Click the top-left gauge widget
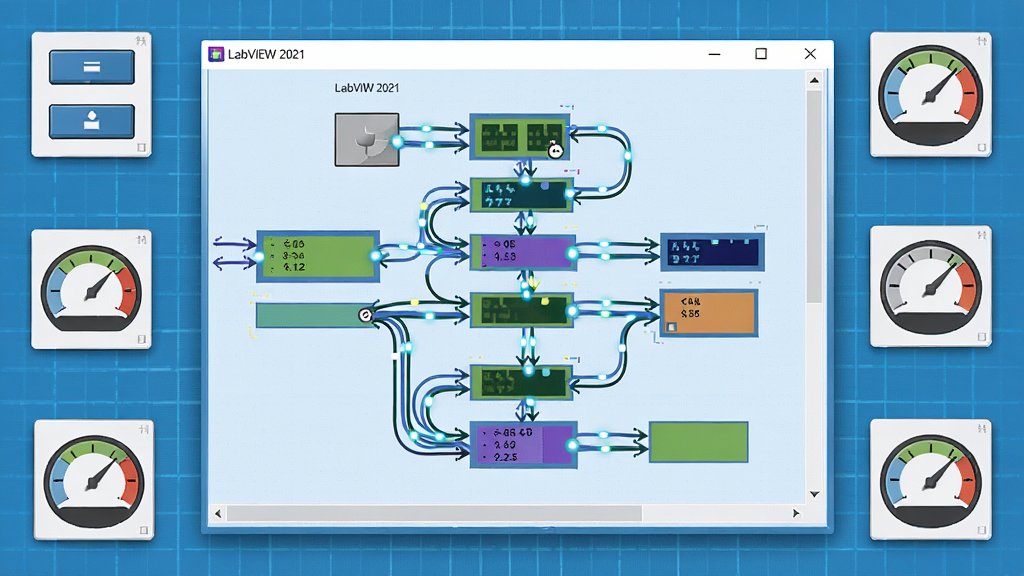Viewport: 1024px width, 576px height. pos(91,289)
